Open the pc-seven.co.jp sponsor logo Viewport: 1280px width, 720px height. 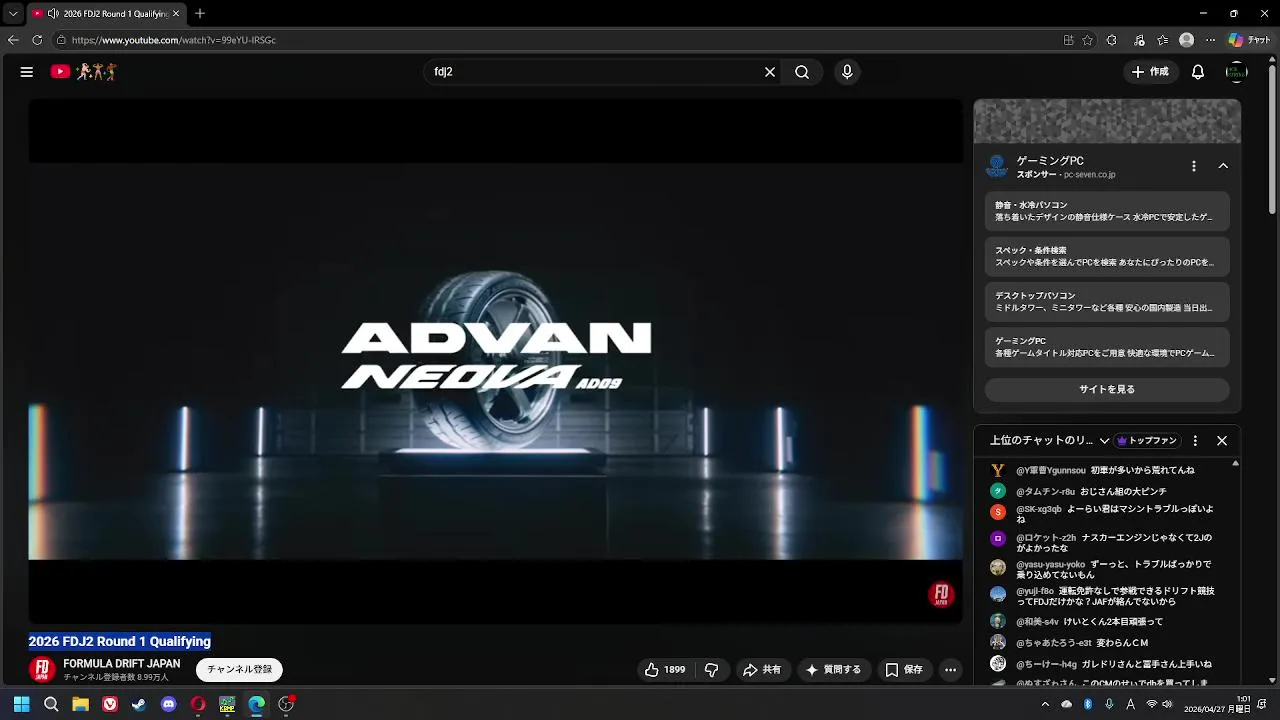pos(997,167)
